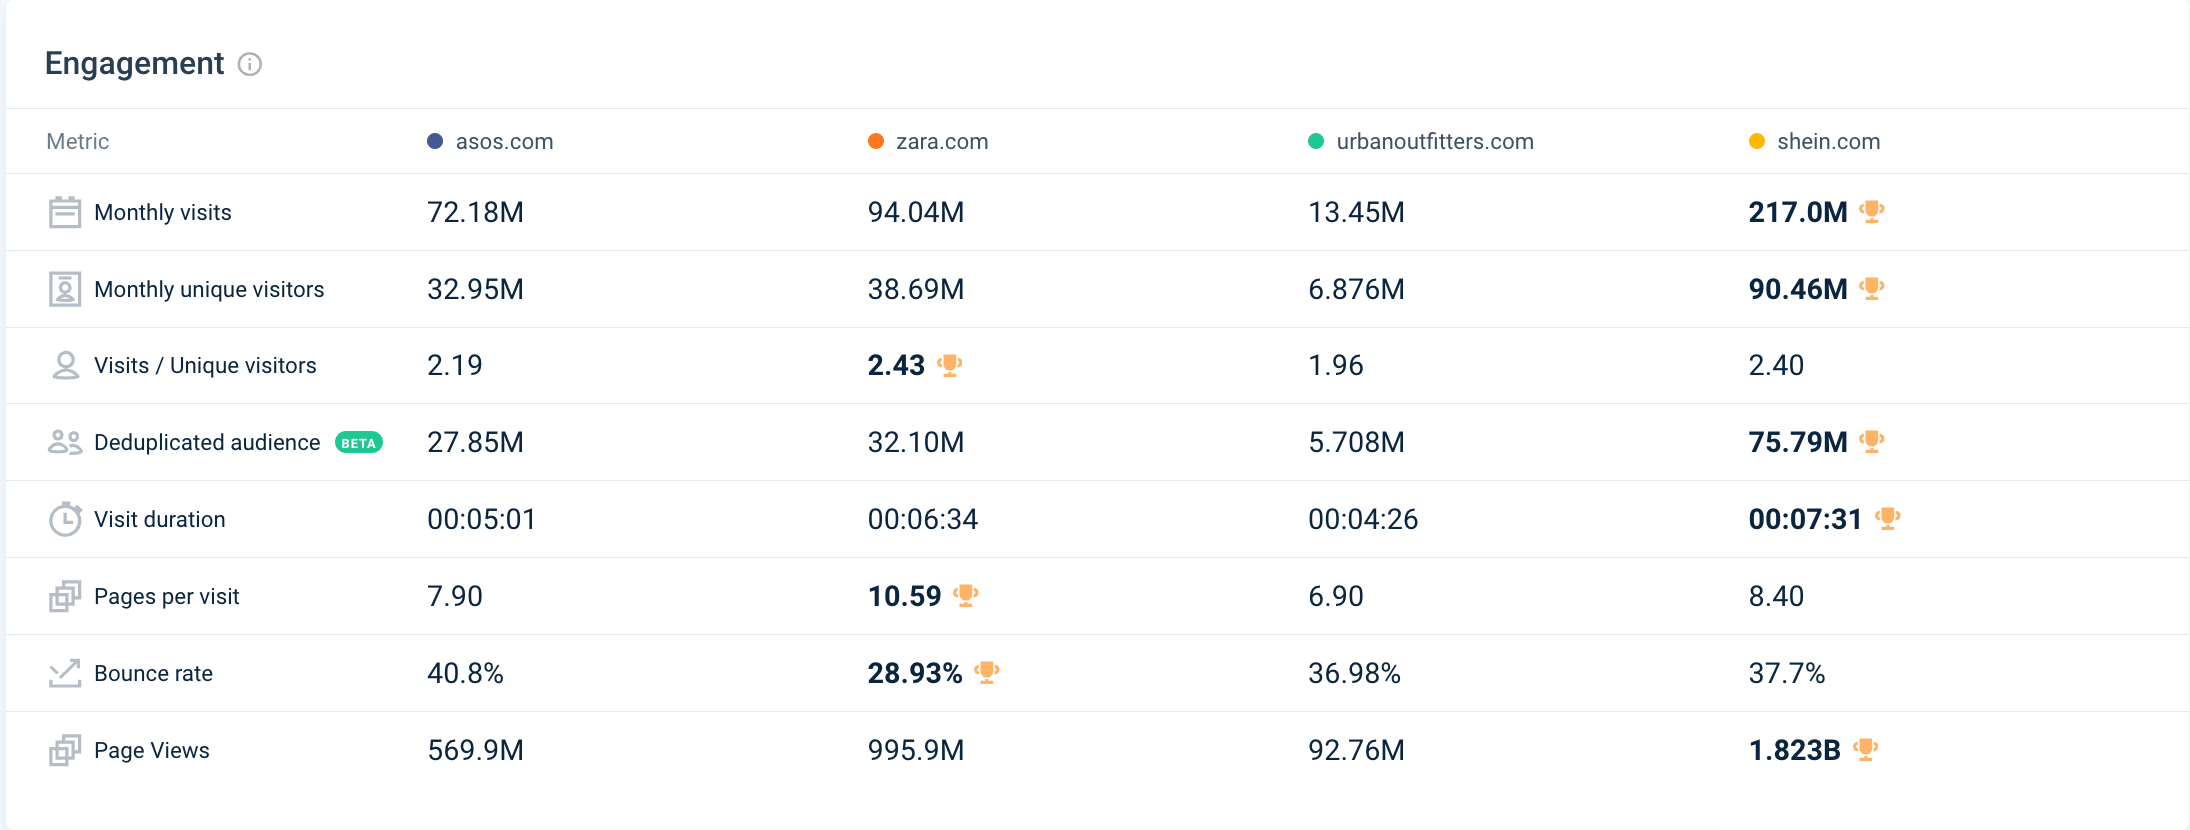The height and width of the screenshot is (830, 2190).
Task: Click the Bounce rate arrow chart icon
Action: [65, 673]
